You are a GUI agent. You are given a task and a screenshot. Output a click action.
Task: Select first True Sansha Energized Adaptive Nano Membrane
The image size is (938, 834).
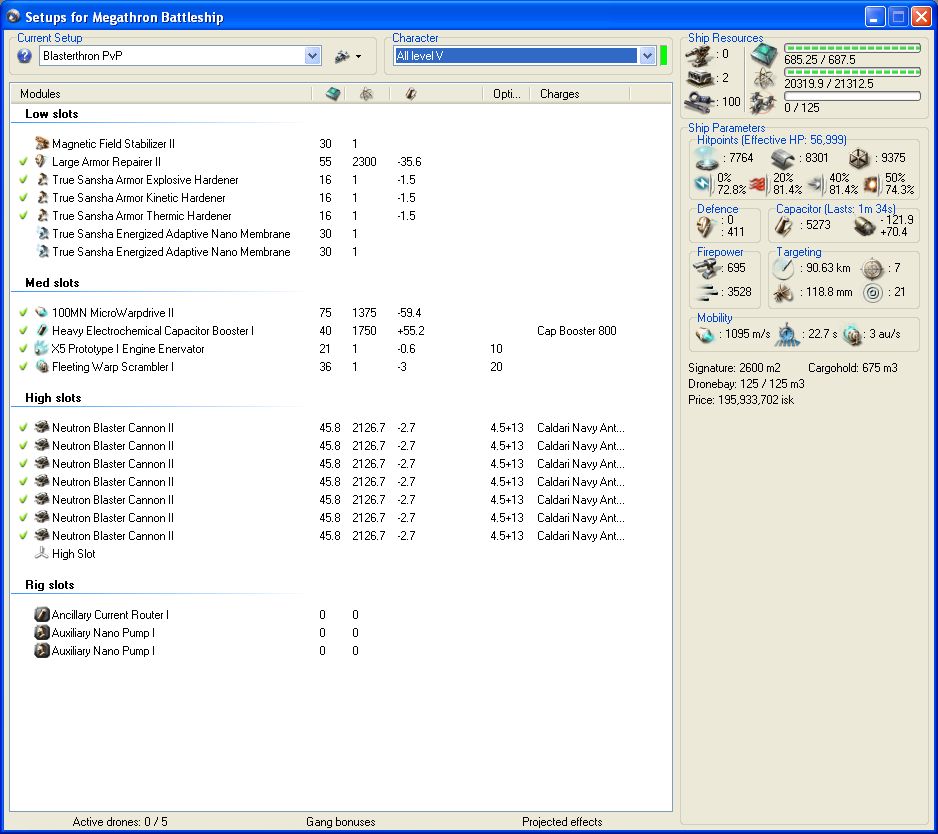[171, 233]
